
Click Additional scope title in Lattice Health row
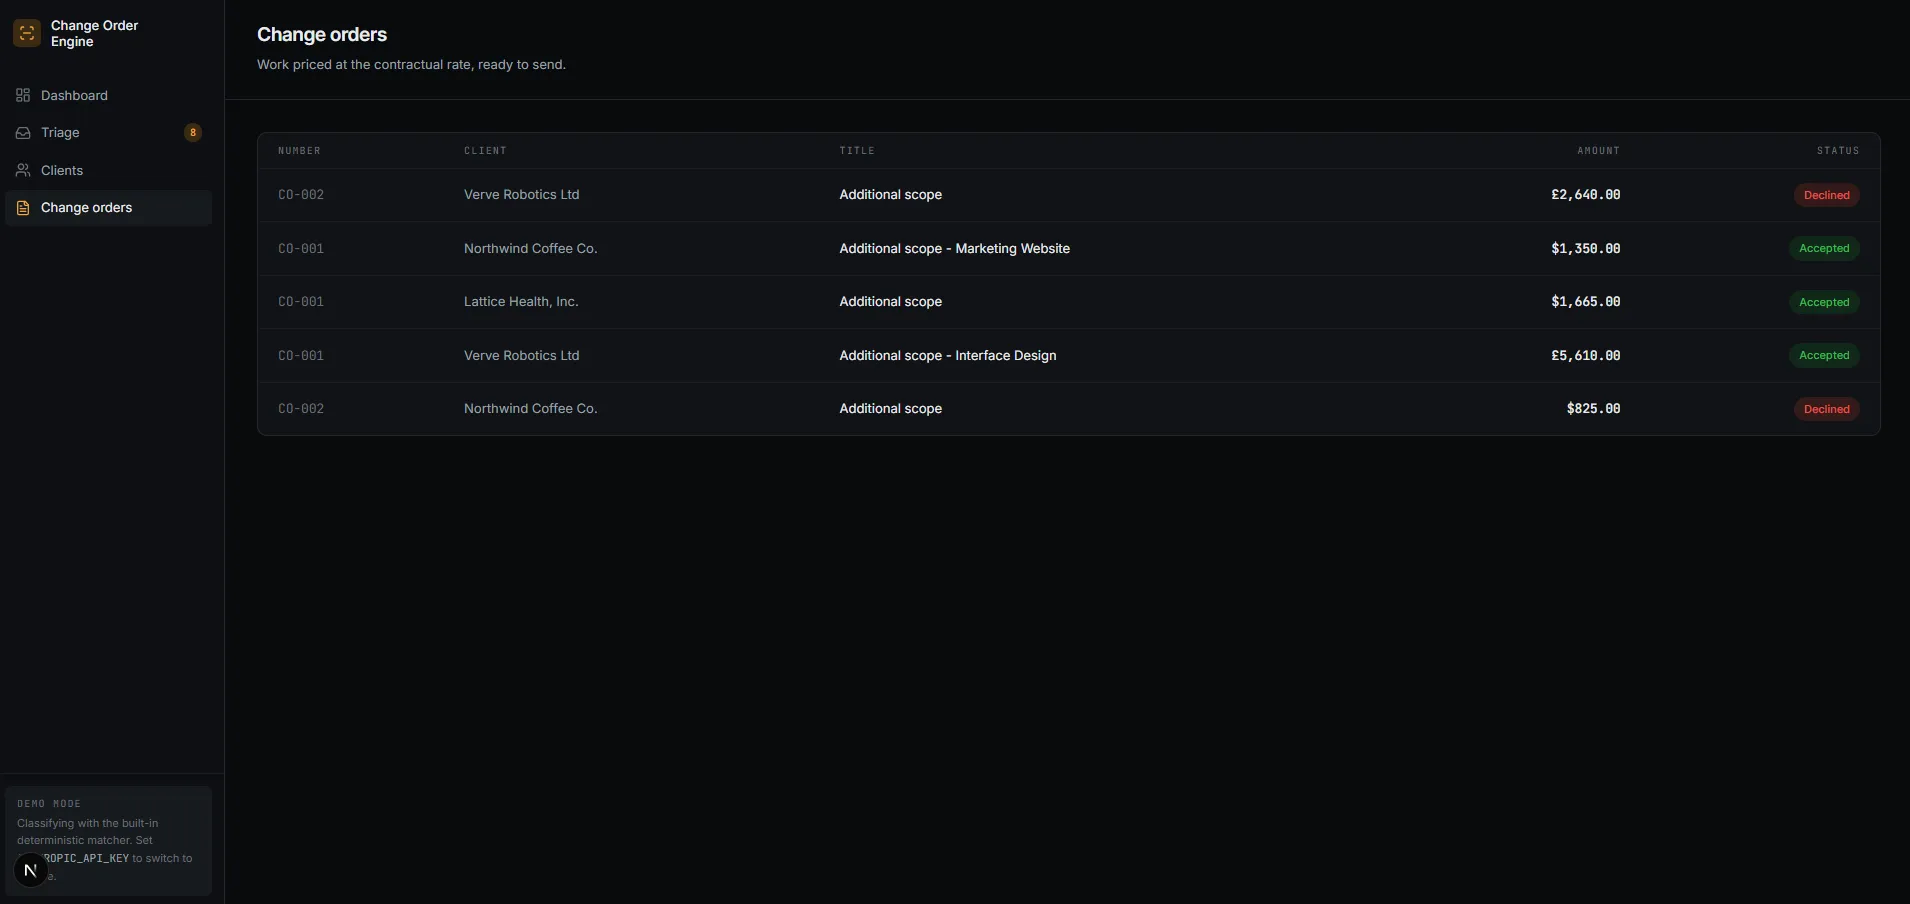890,302
